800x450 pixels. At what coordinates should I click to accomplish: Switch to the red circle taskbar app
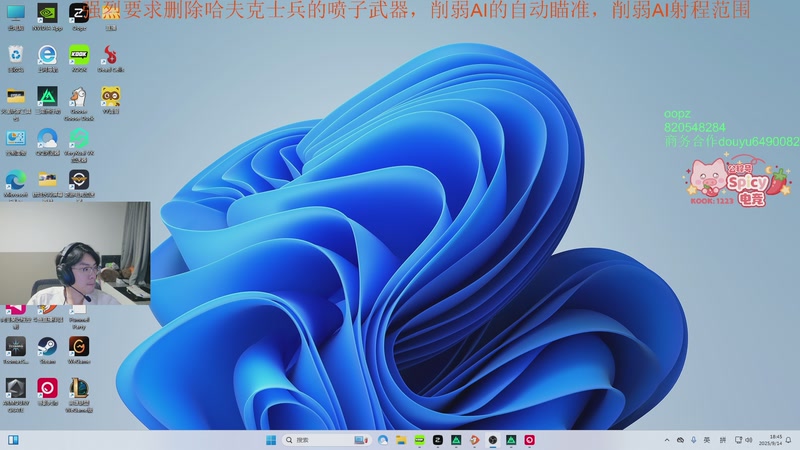point(530,440)
